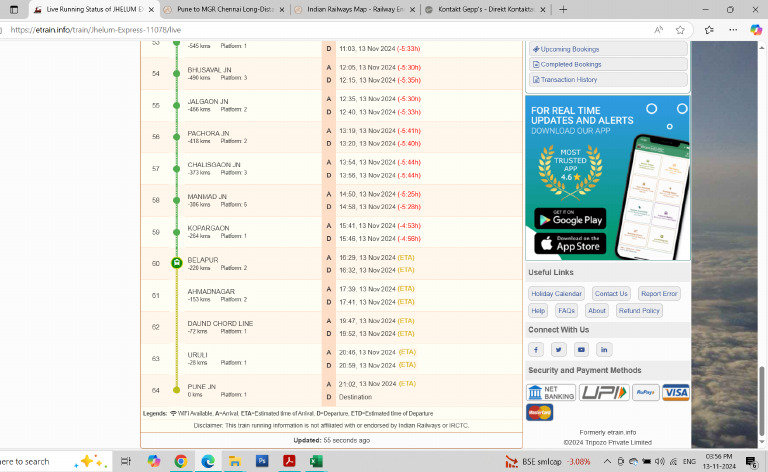Open the FAQs link
Screen dimensions: 768x472
coord(566,310)
